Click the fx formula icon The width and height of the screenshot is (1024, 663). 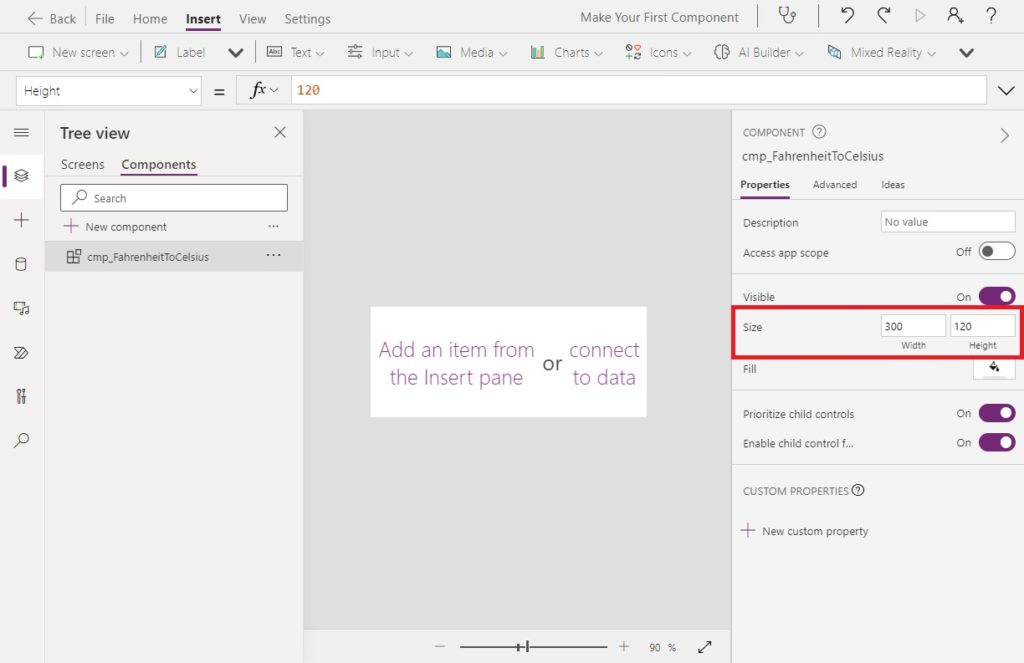tap(260, 90)
